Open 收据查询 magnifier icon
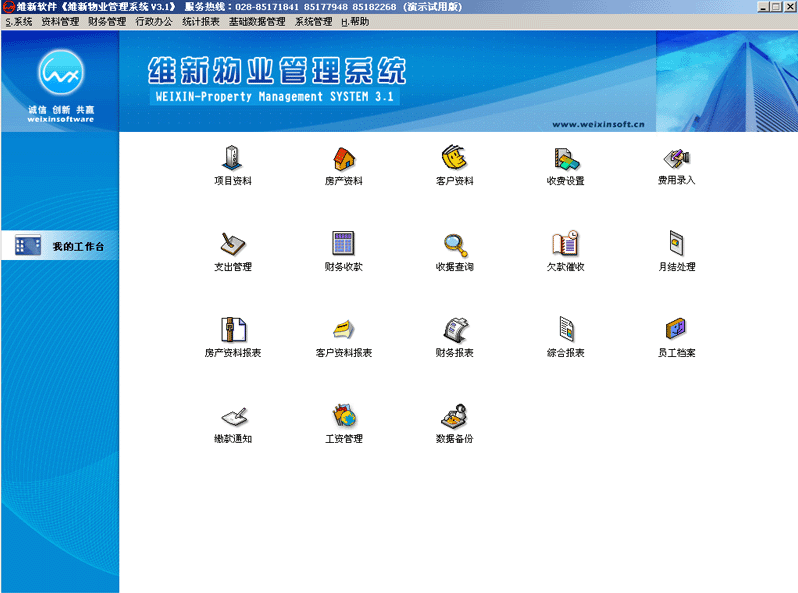Image resolution: width=798 pixels, height=593 pixels. pyautogui.click(x=455, y=245)
